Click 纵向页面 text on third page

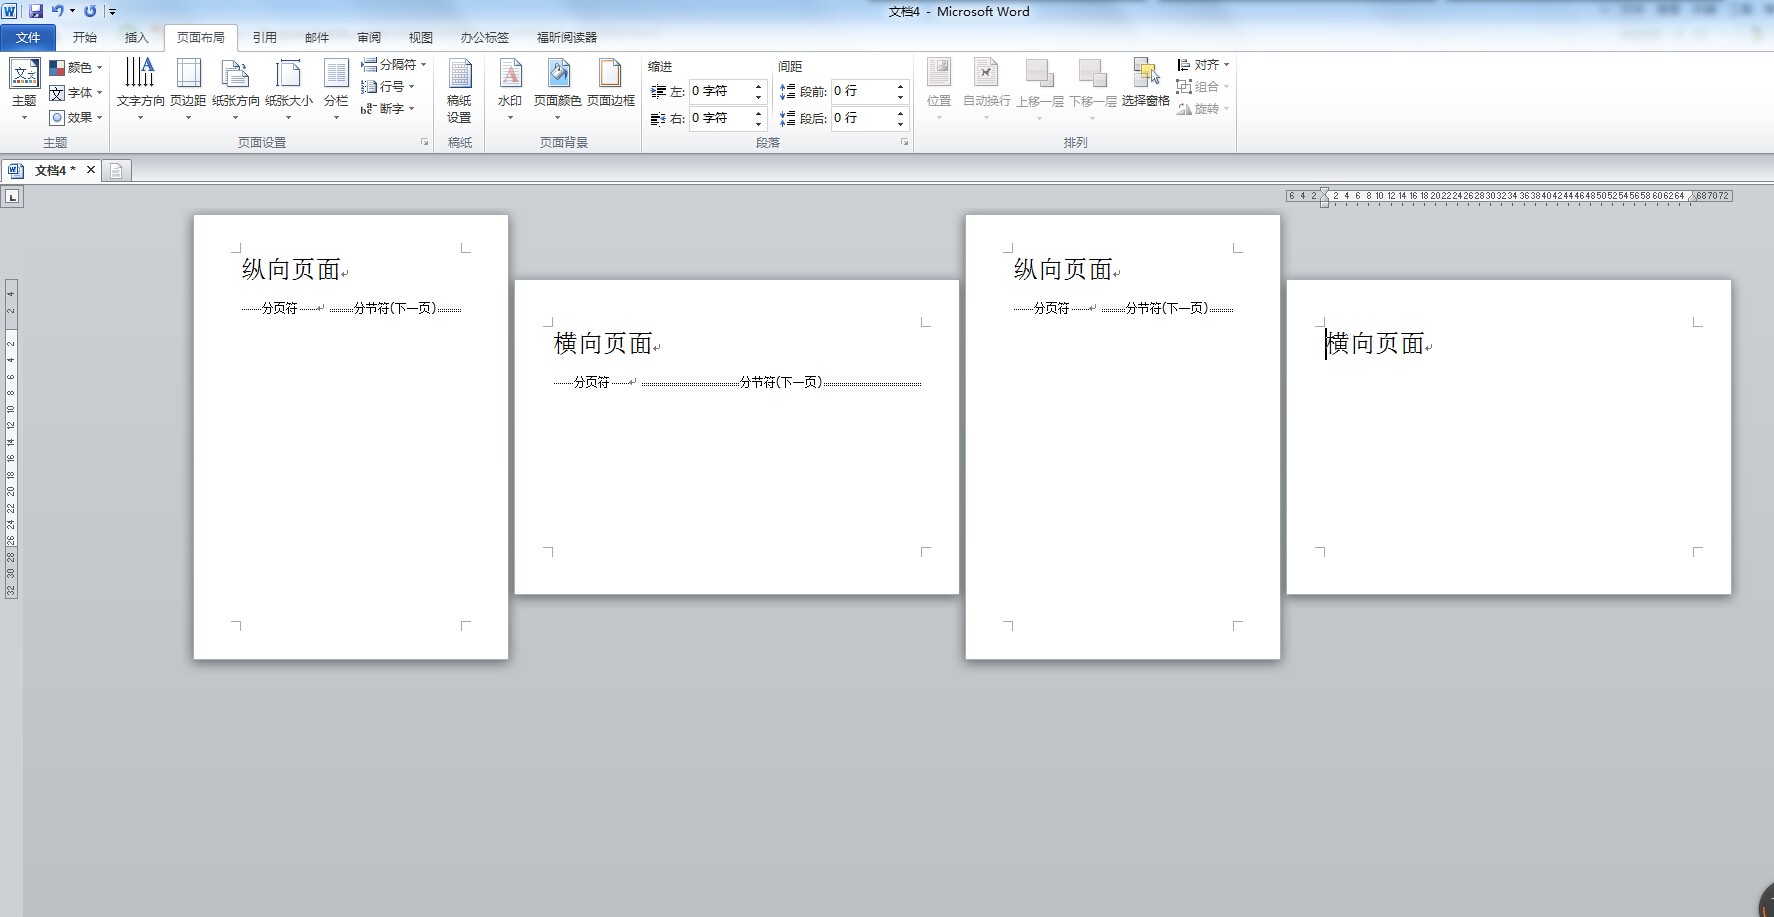pos(1063,269)
